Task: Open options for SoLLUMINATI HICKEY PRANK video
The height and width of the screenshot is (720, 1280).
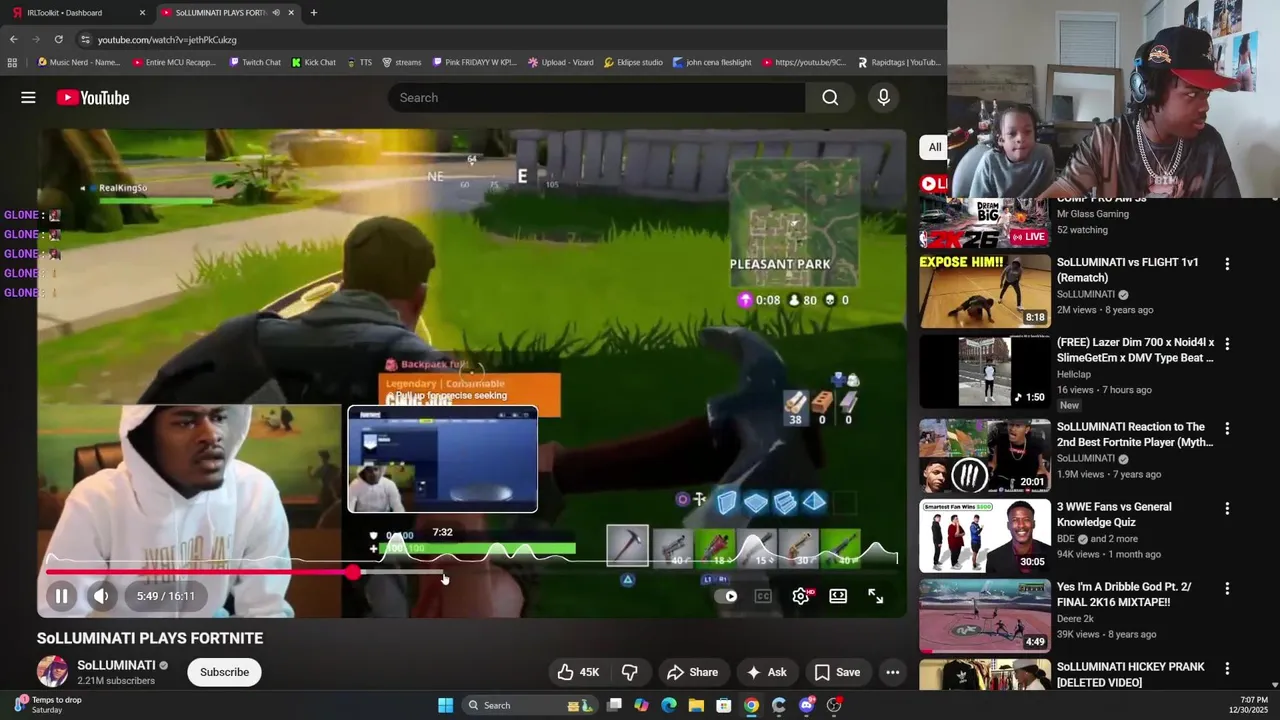Action: point(1227,668)
